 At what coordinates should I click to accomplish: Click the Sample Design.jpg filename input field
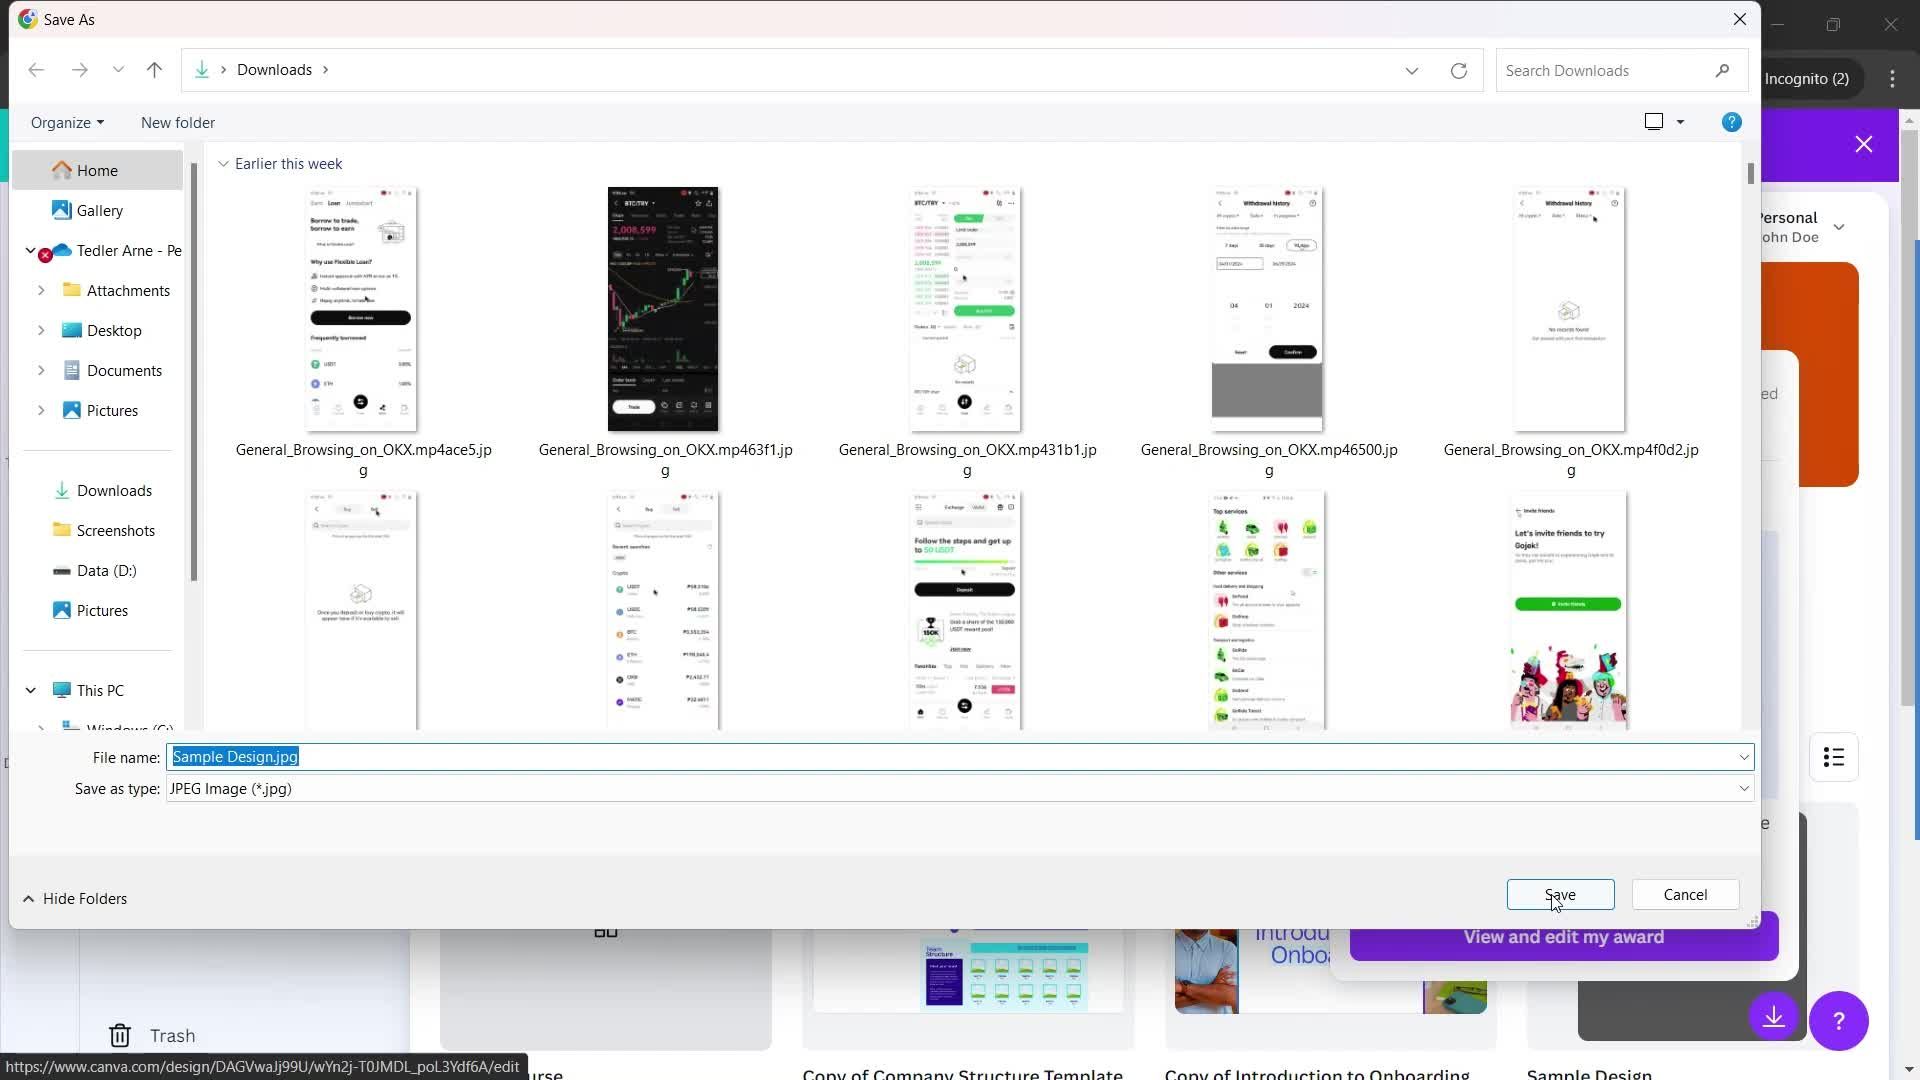pyautogui.click(x=960, y=756)
